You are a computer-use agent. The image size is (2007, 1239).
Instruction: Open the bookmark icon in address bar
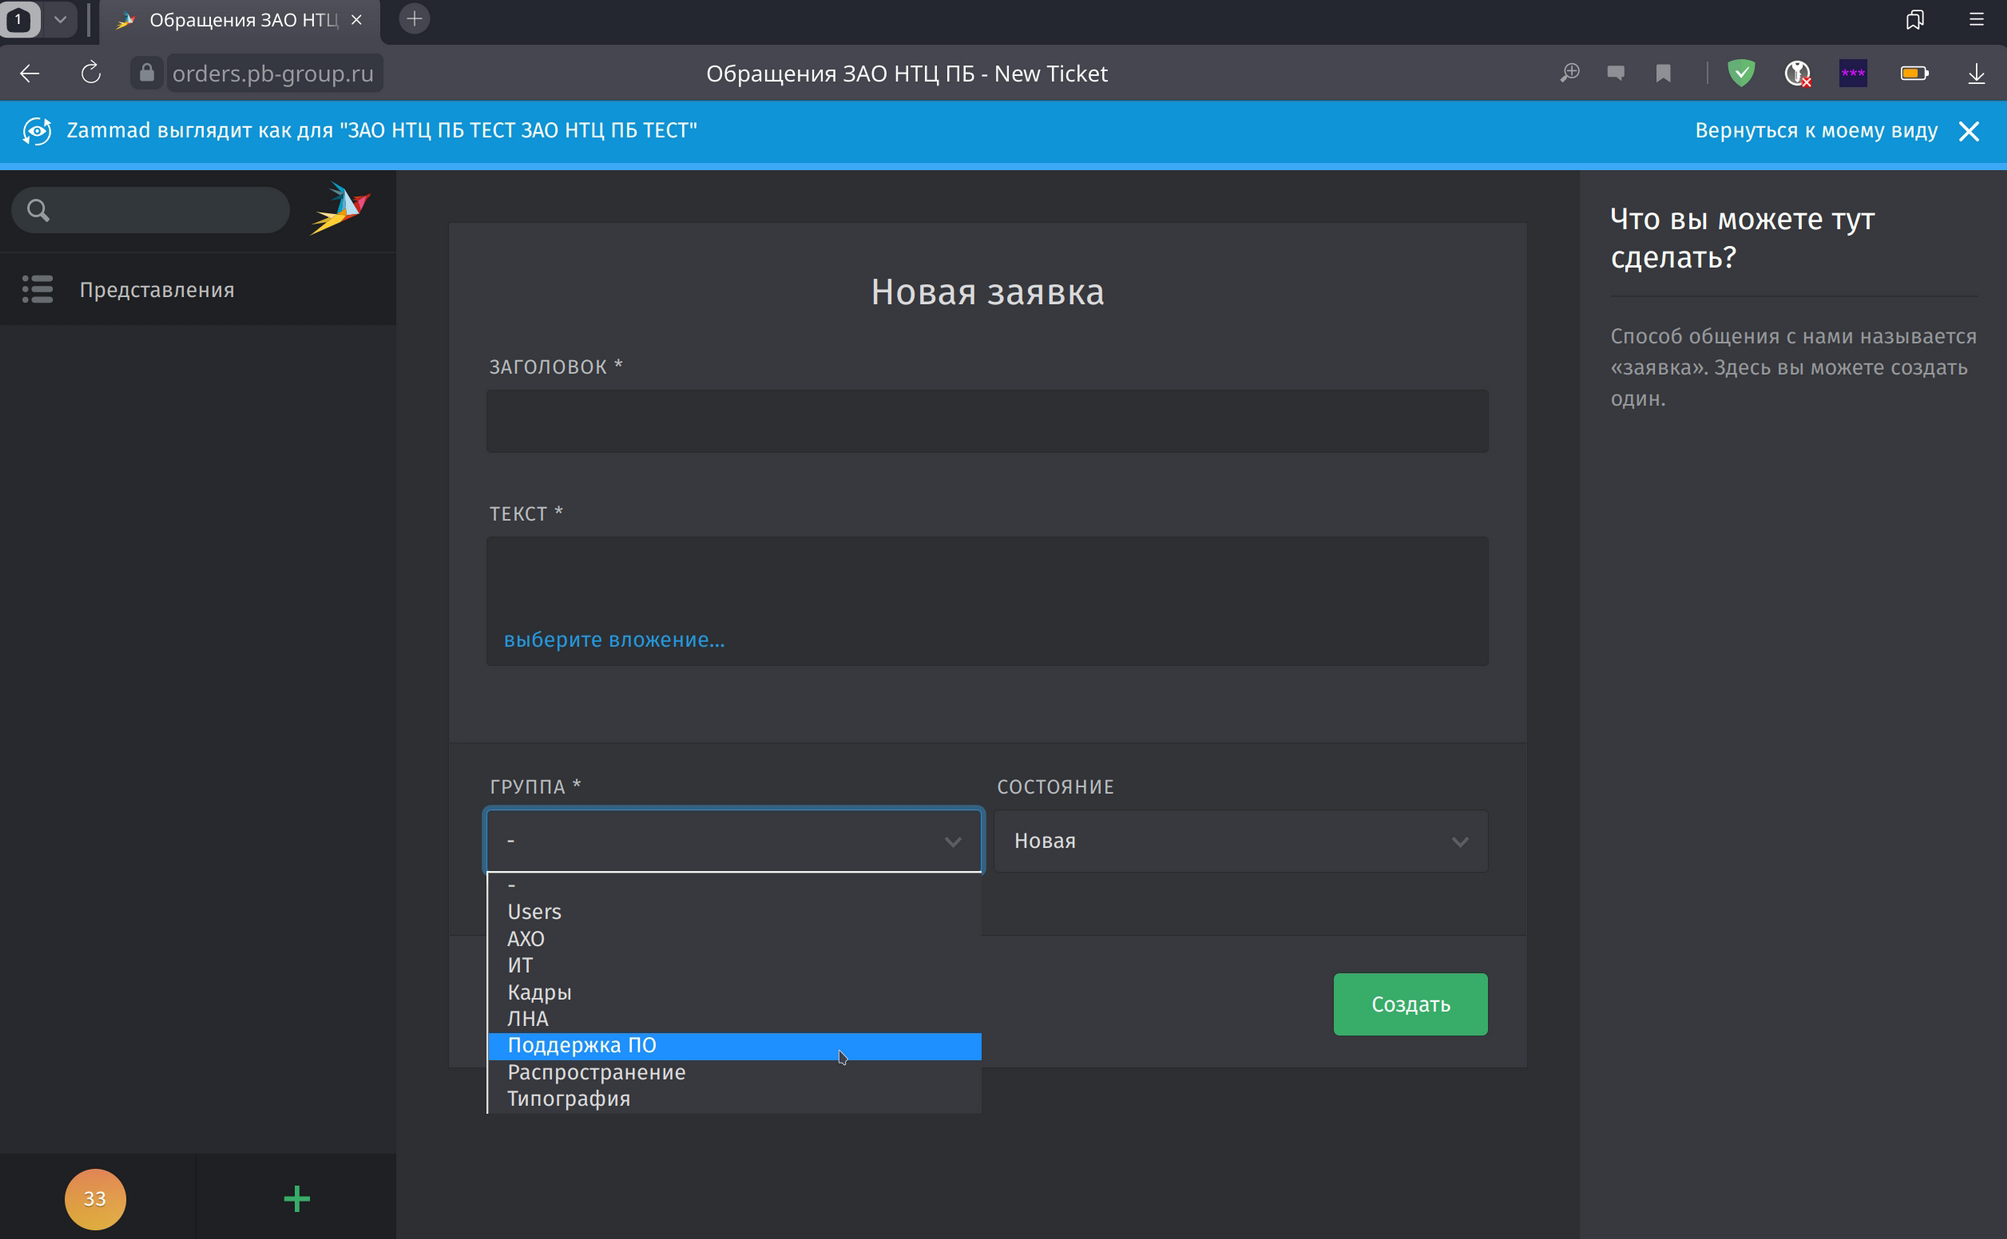coord(1663,73)
